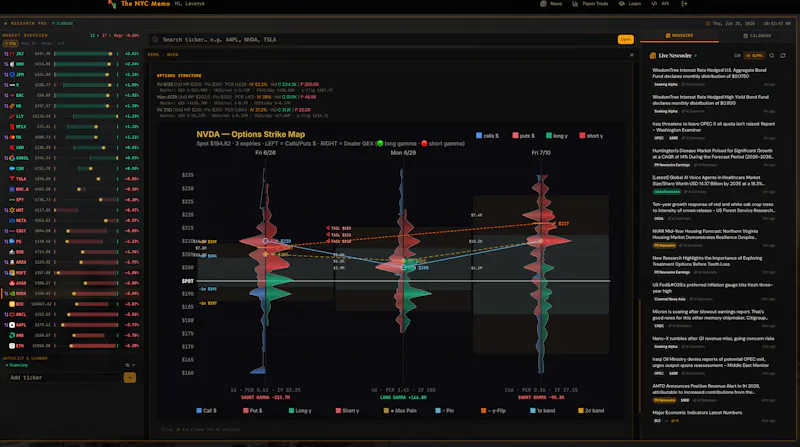Open the Micron blowout earnings headline
This screenshot has width=800, height=447.
point(710,314)
